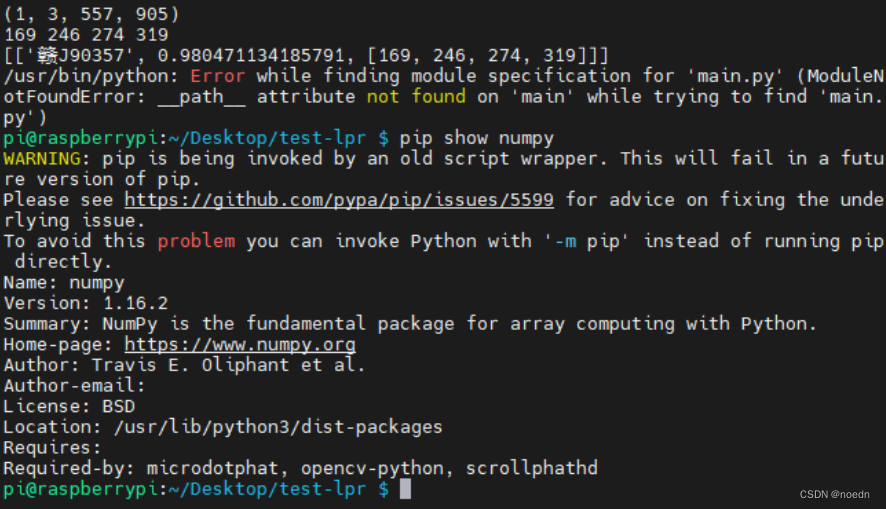Click the 'Name: numpy' line
This screenshot has height=509, width=886.
pos(64,282)
